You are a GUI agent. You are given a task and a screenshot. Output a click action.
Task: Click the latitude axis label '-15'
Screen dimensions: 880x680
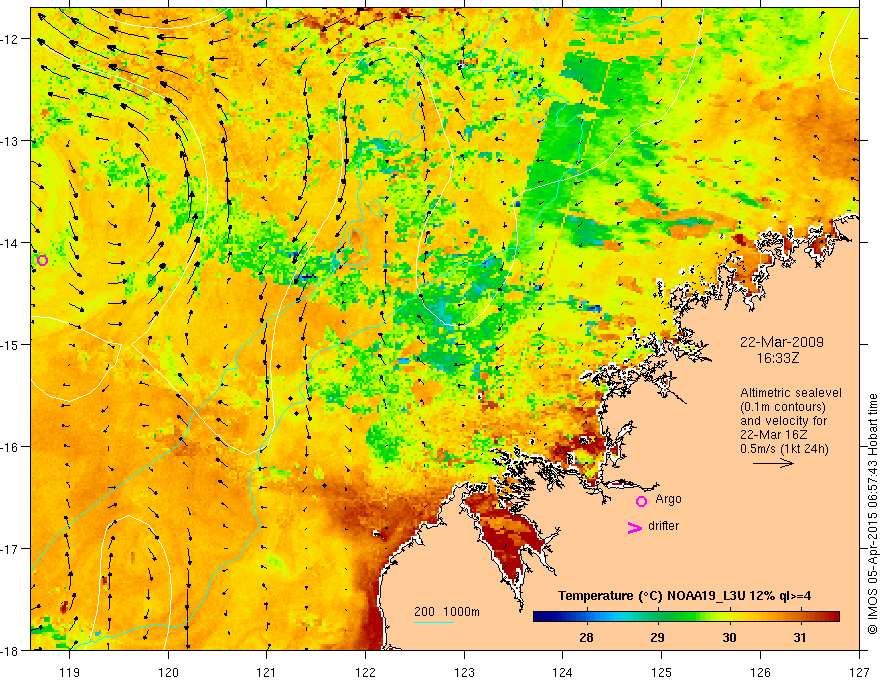pyautogui.click(x=11, y=344)
